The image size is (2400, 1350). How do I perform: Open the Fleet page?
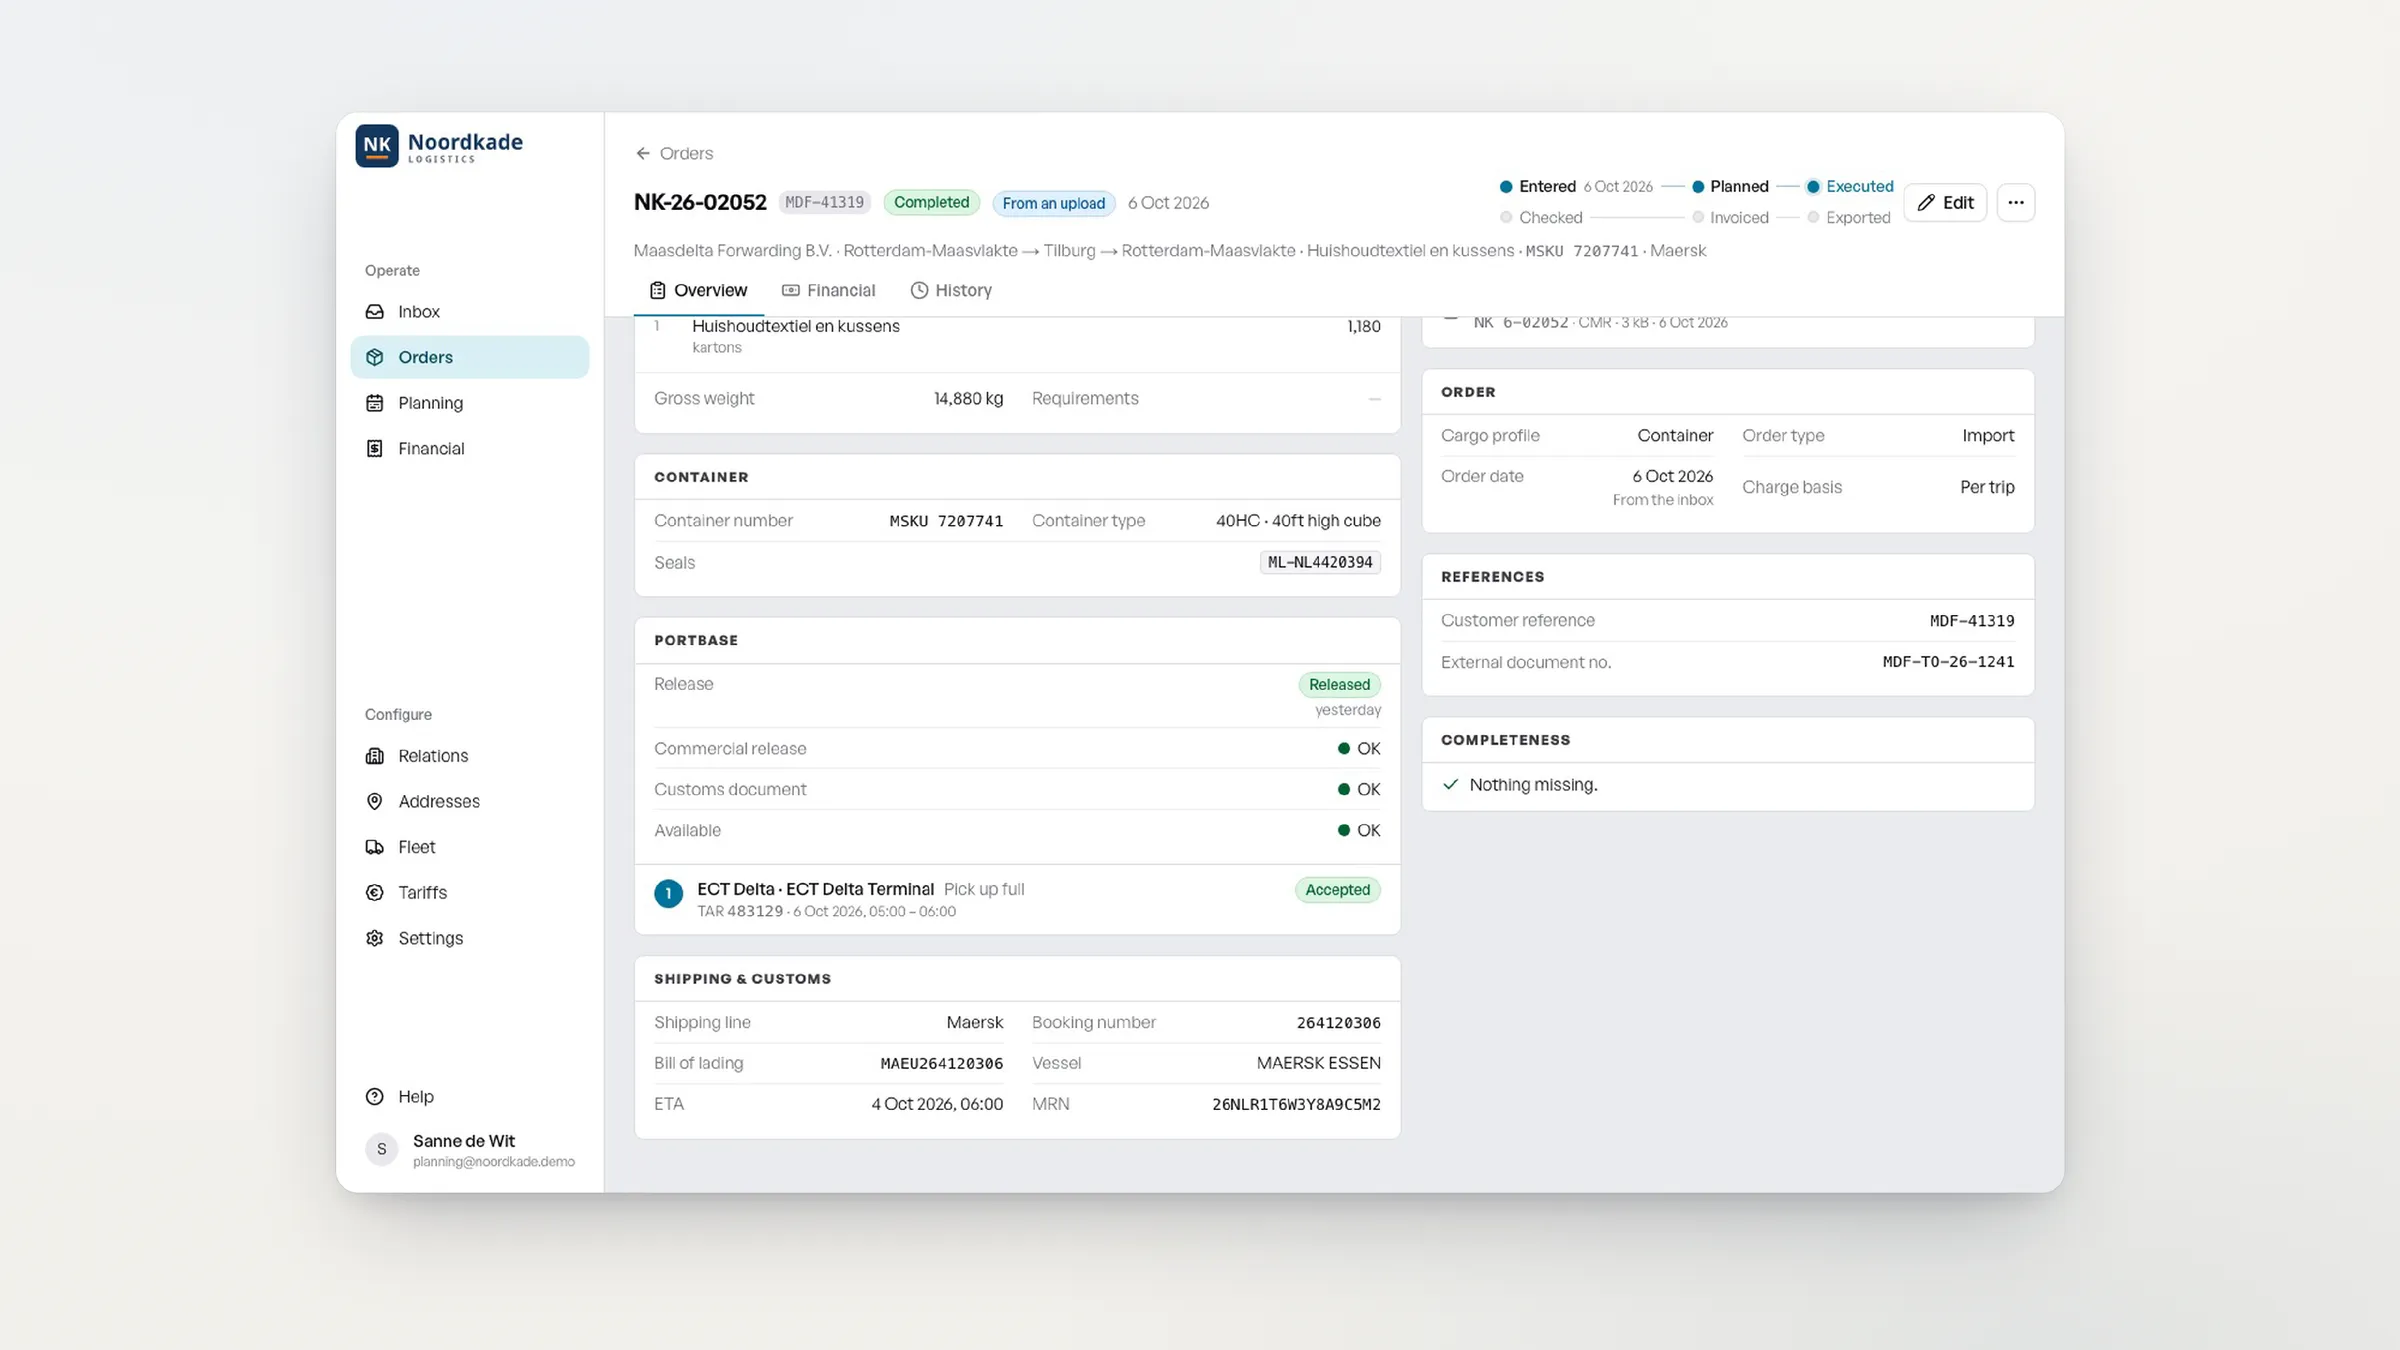(469, 847)
